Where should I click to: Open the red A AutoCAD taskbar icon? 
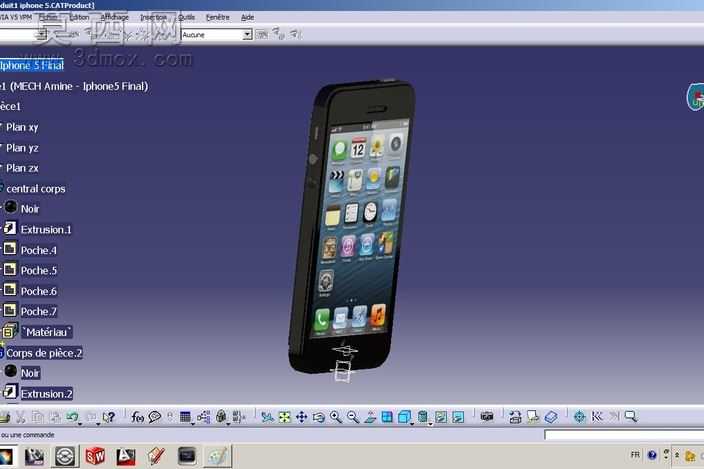pos(125,456)
